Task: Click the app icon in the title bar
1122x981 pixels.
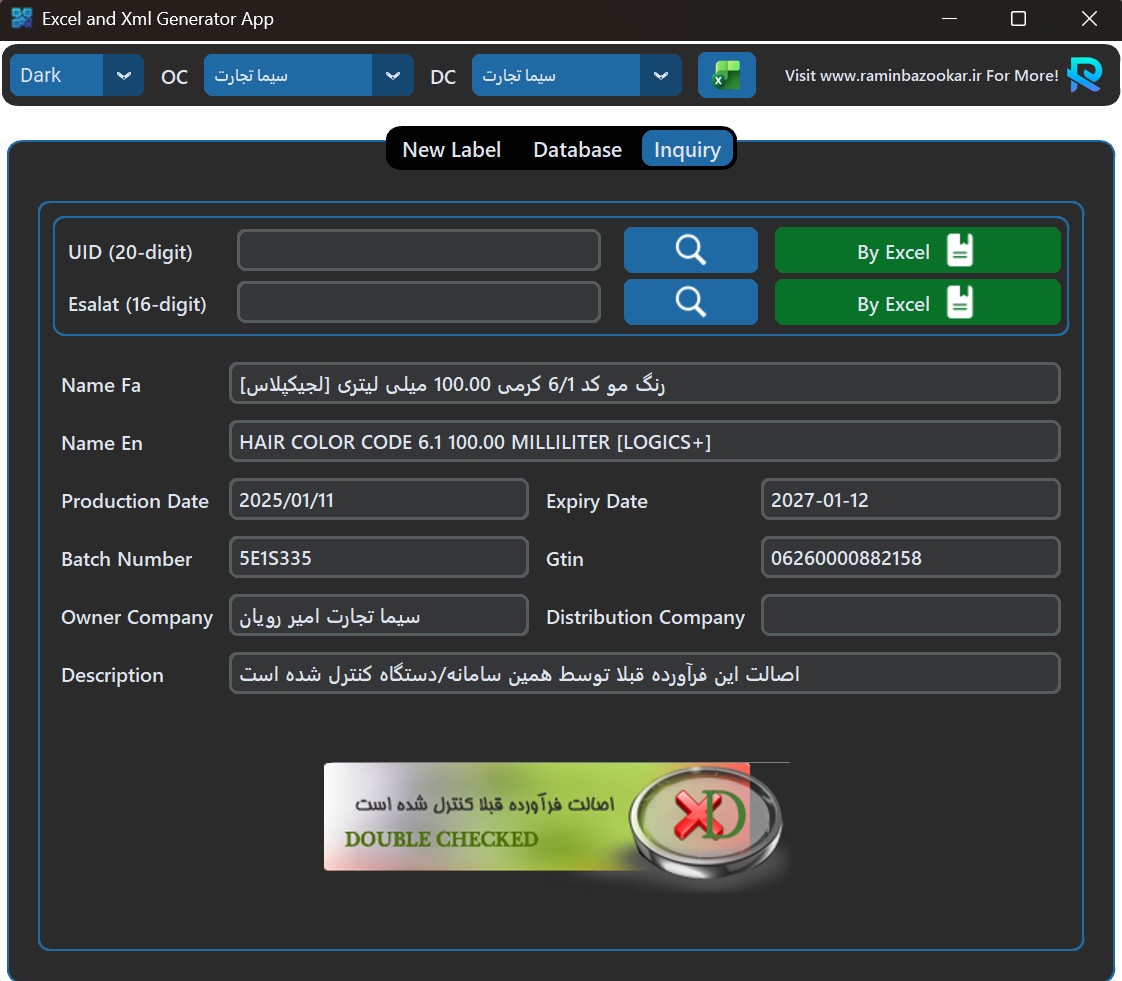Action: pyautogui.click(x=22, y=18)
